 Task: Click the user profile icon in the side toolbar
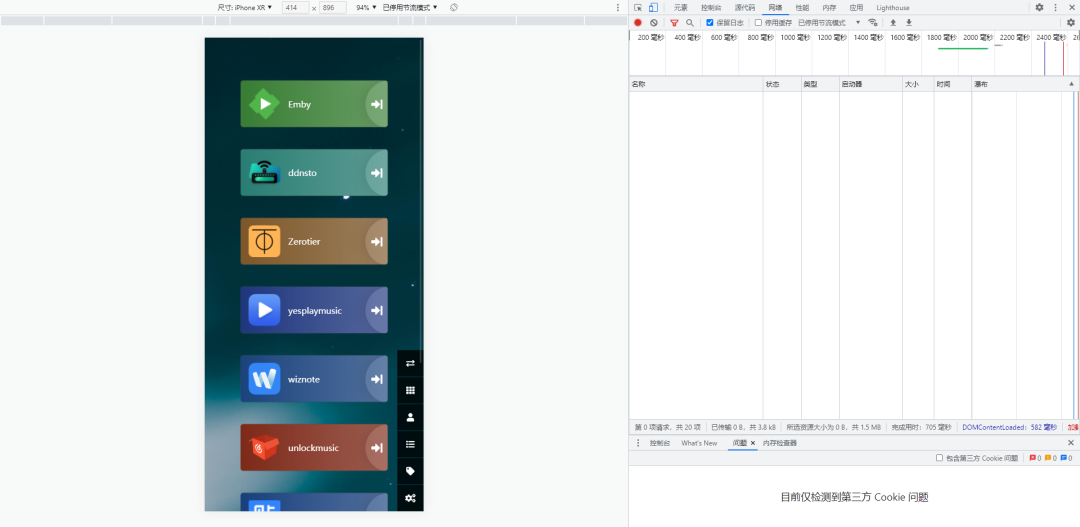coord(411,417)
